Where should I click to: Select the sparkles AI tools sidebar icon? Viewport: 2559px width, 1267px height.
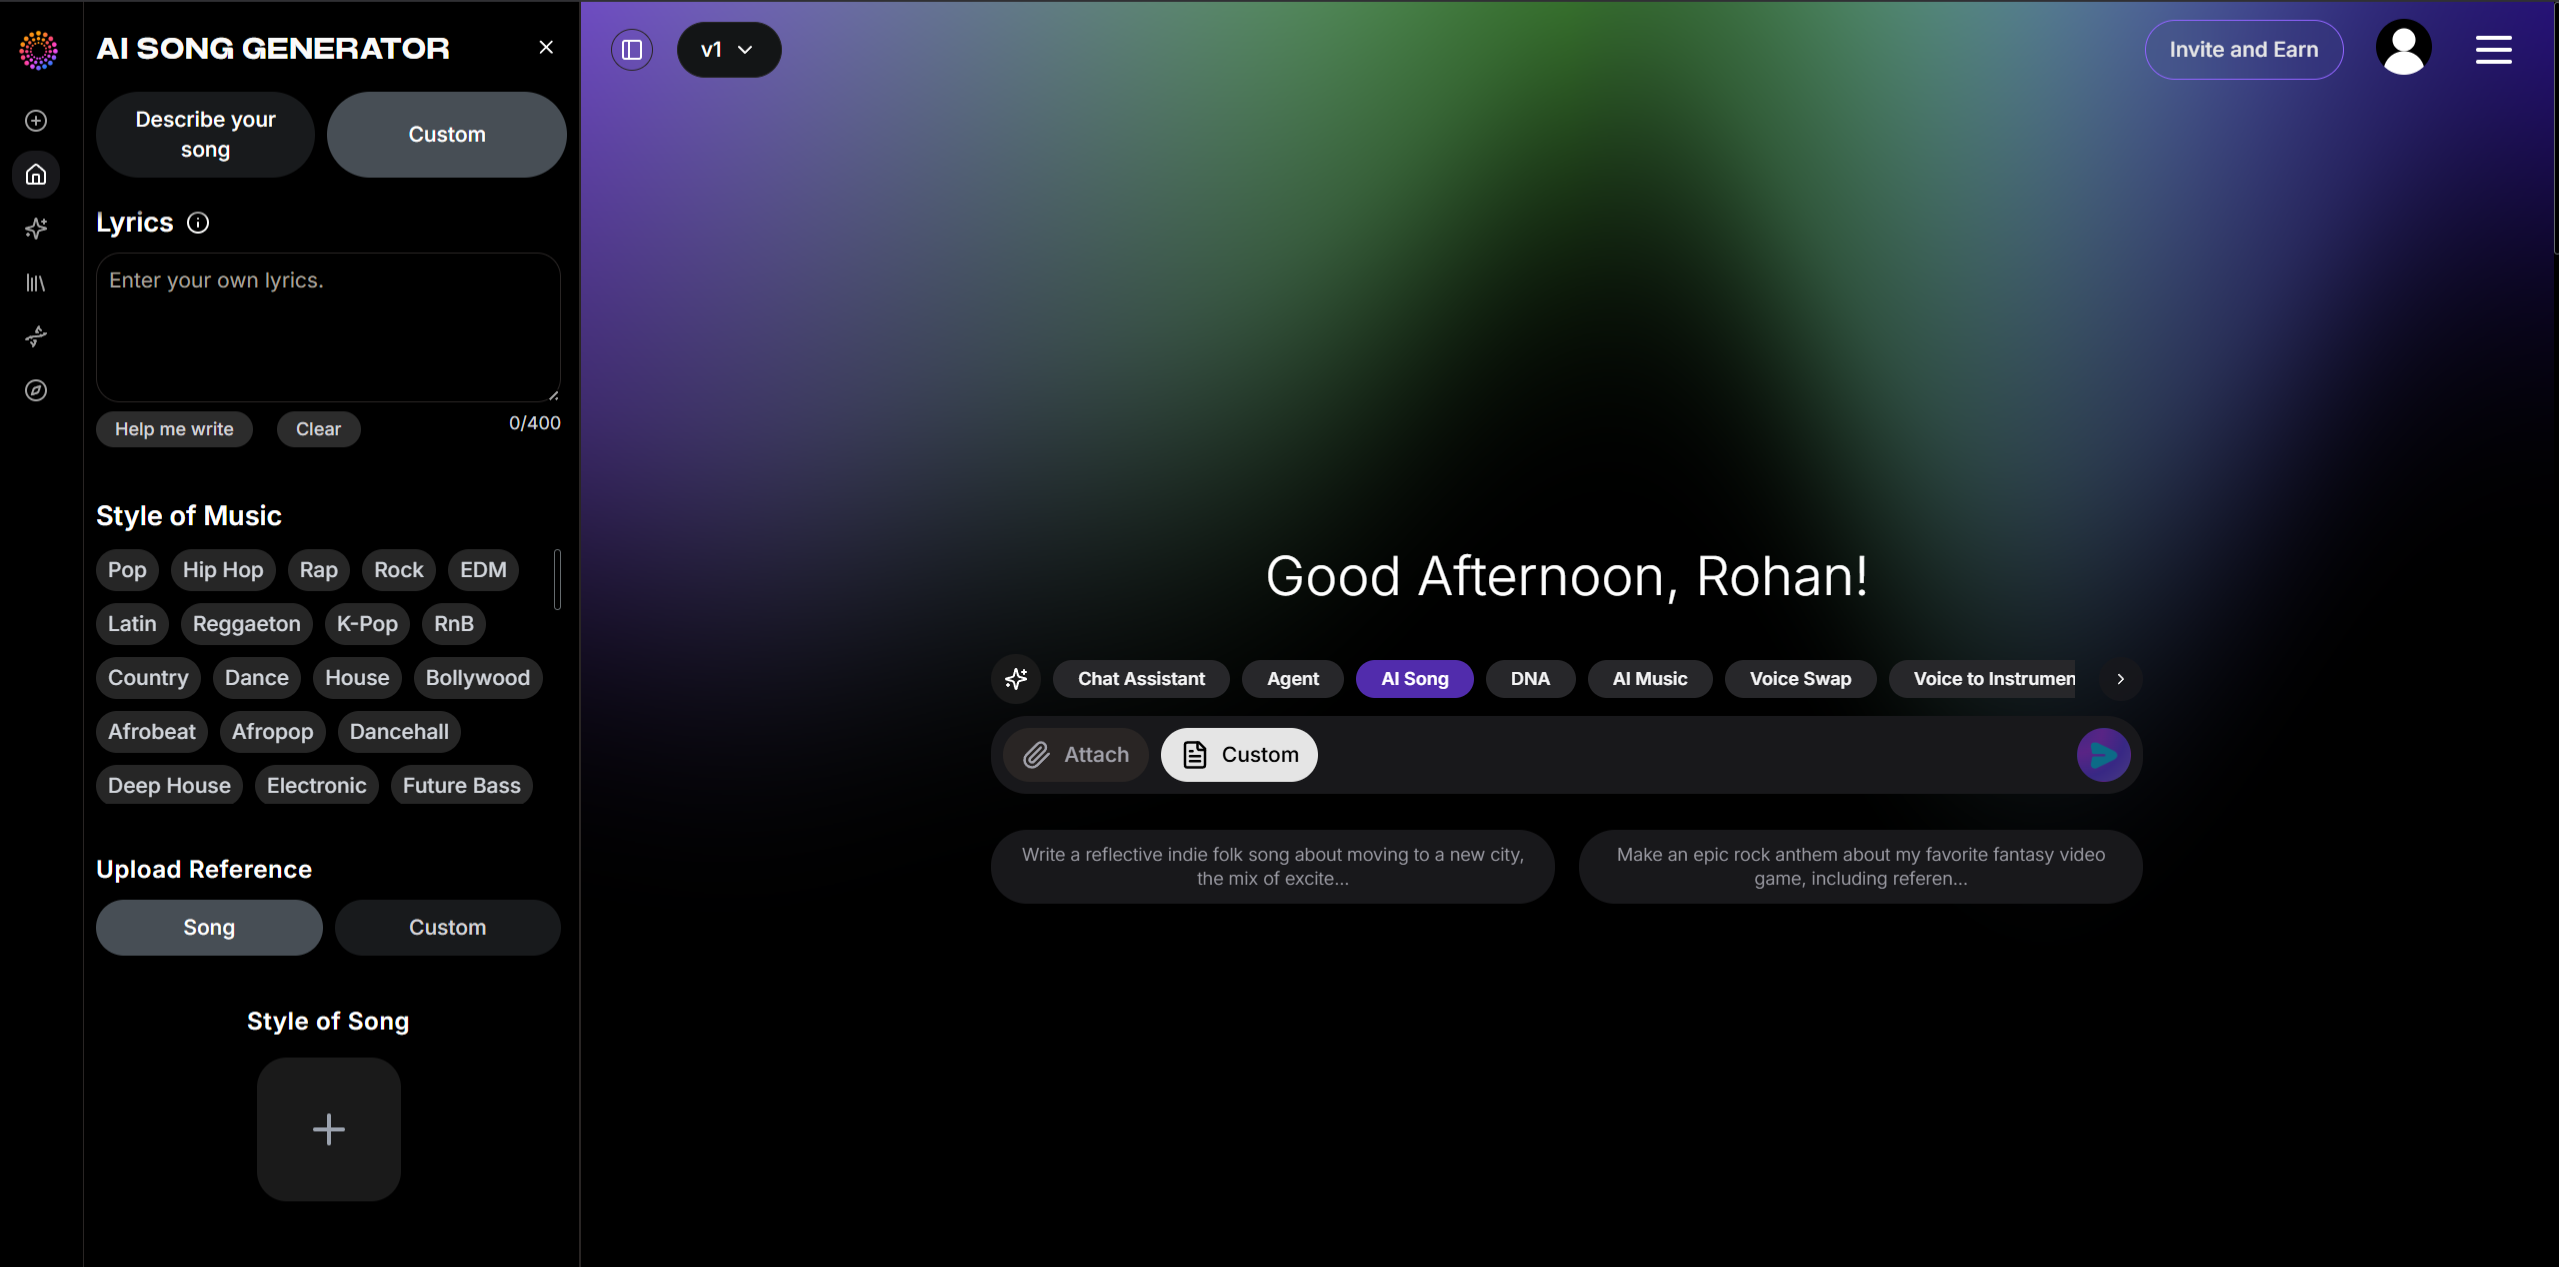[x=36, y=228]
